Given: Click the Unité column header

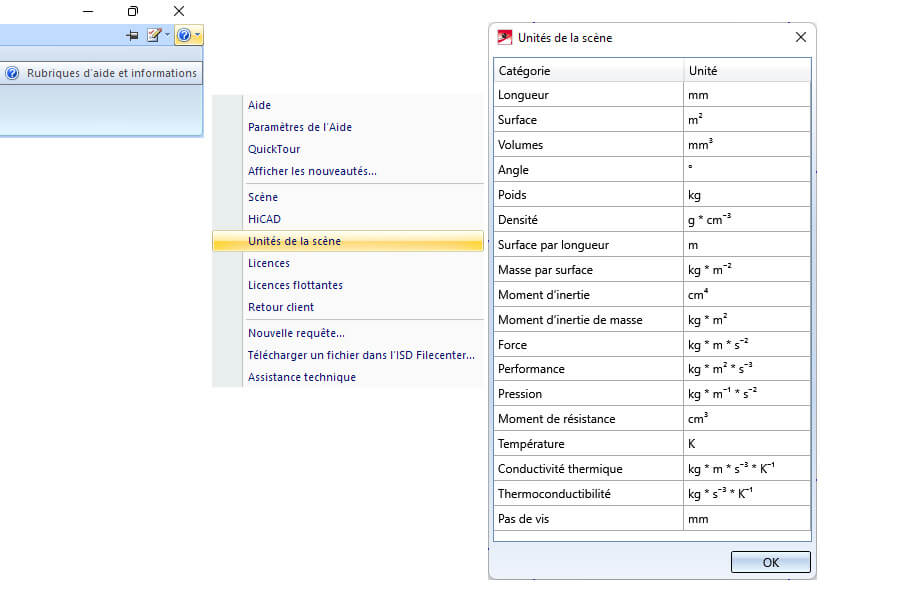Looking at the screenshot, I should point(747,71).
